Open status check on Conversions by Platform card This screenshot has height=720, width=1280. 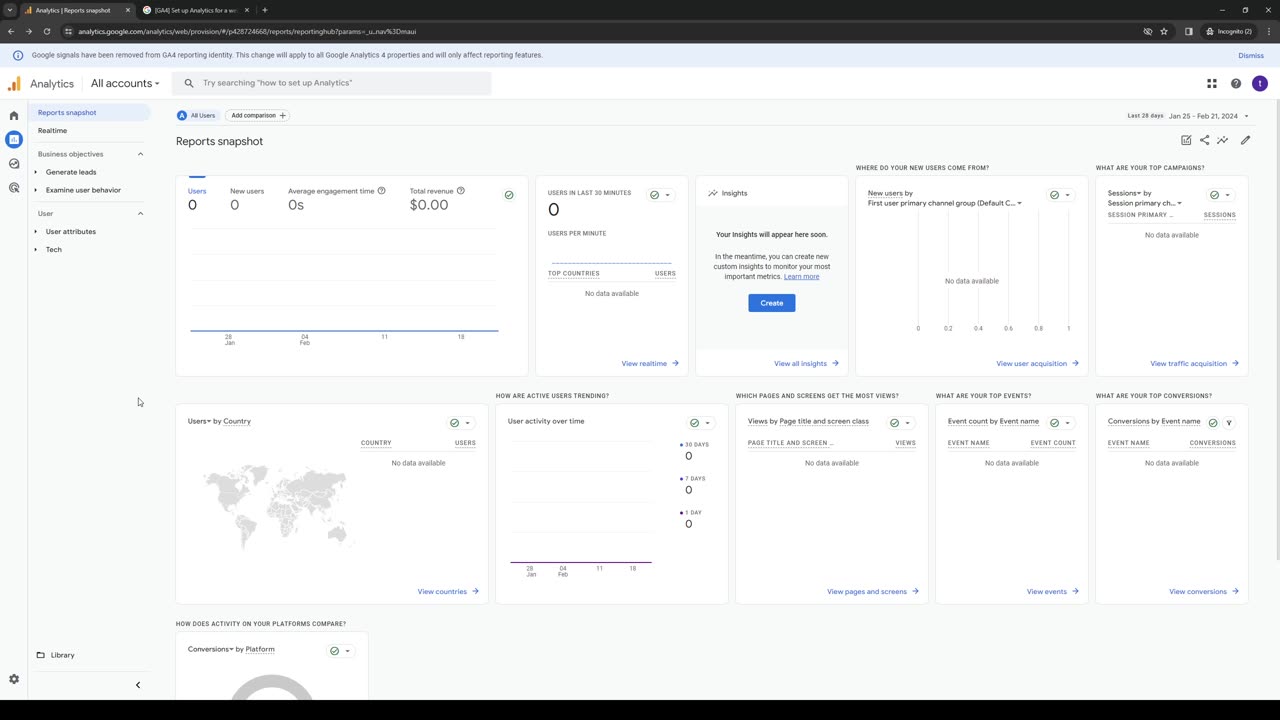pos(340,651)
